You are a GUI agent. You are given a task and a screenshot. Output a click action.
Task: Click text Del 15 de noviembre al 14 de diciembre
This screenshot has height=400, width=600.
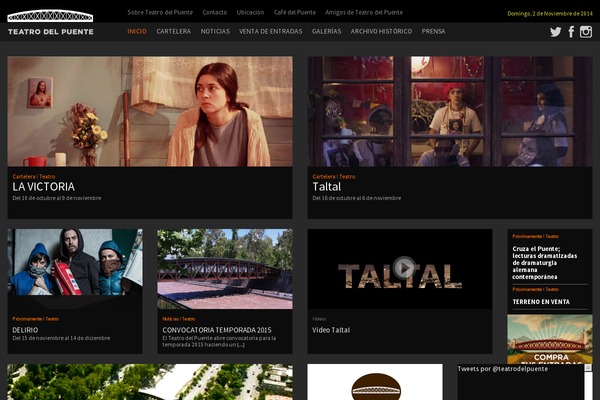click(x=61, y=338)
